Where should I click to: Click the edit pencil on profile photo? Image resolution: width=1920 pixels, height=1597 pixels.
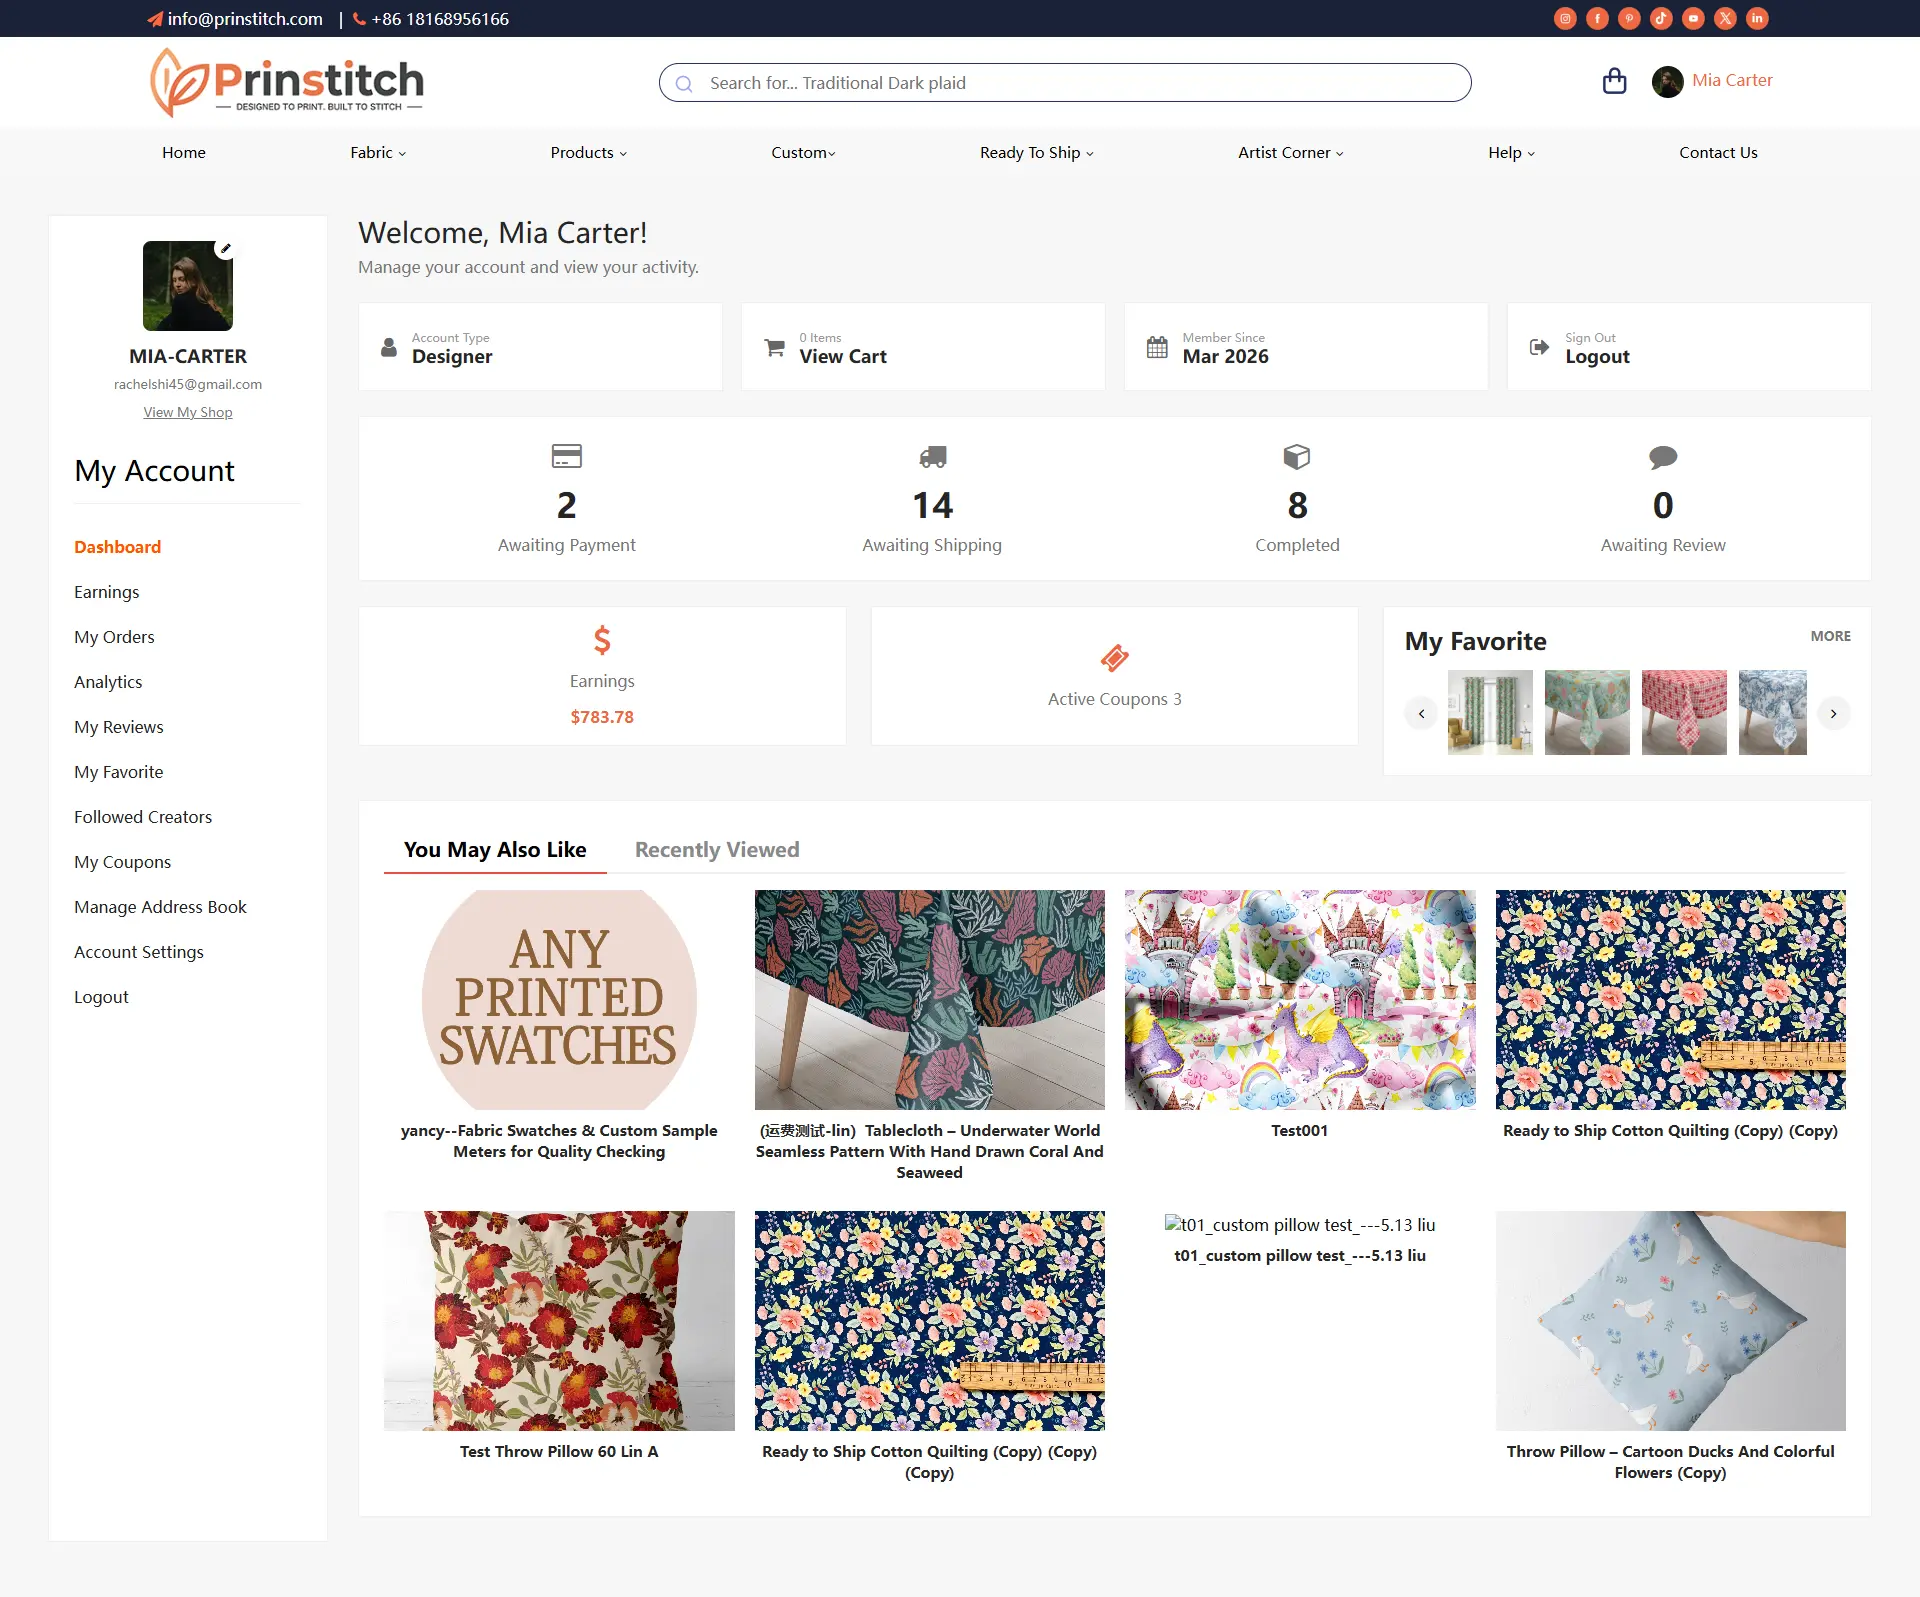click(x=226, y=248)
